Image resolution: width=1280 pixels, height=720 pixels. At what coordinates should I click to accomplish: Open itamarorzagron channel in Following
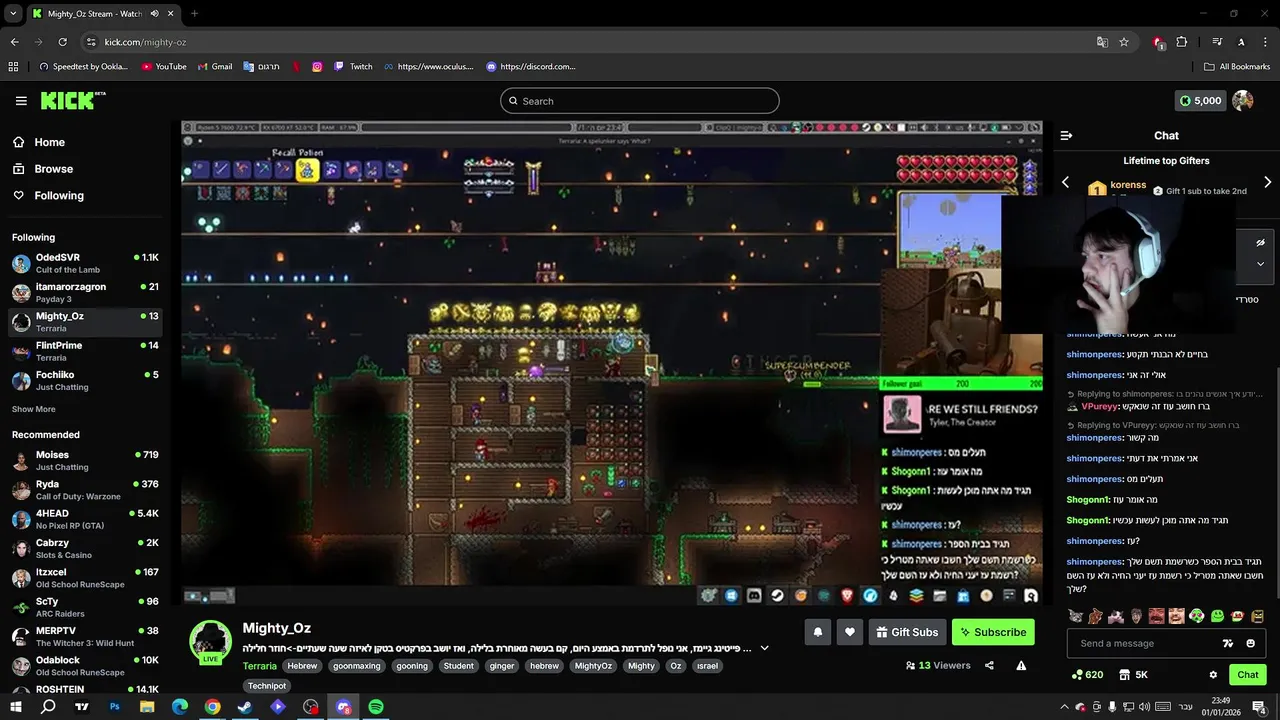(85, 293)
